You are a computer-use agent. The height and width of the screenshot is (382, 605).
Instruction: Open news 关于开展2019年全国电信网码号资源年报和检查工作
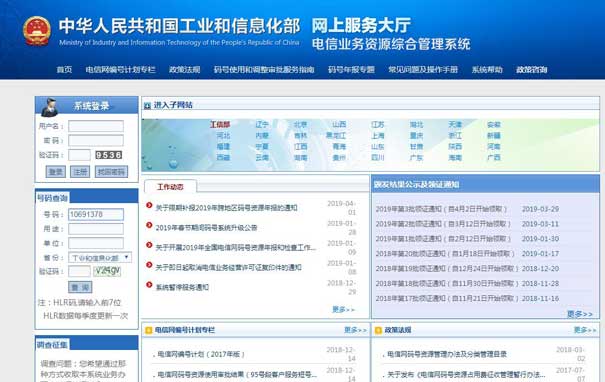tap(236, 247)
